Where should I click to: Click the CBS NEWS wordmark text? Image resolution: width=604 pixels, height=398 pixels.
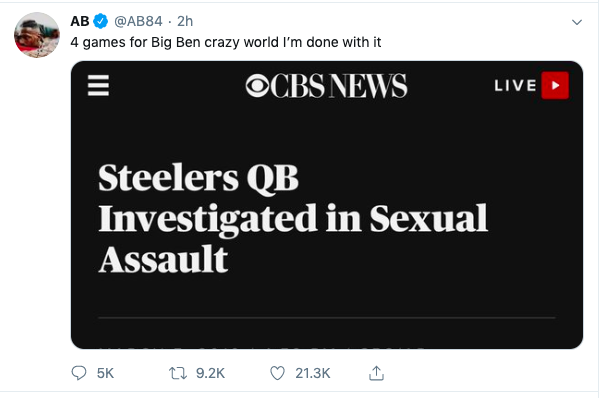pos(339,86)
